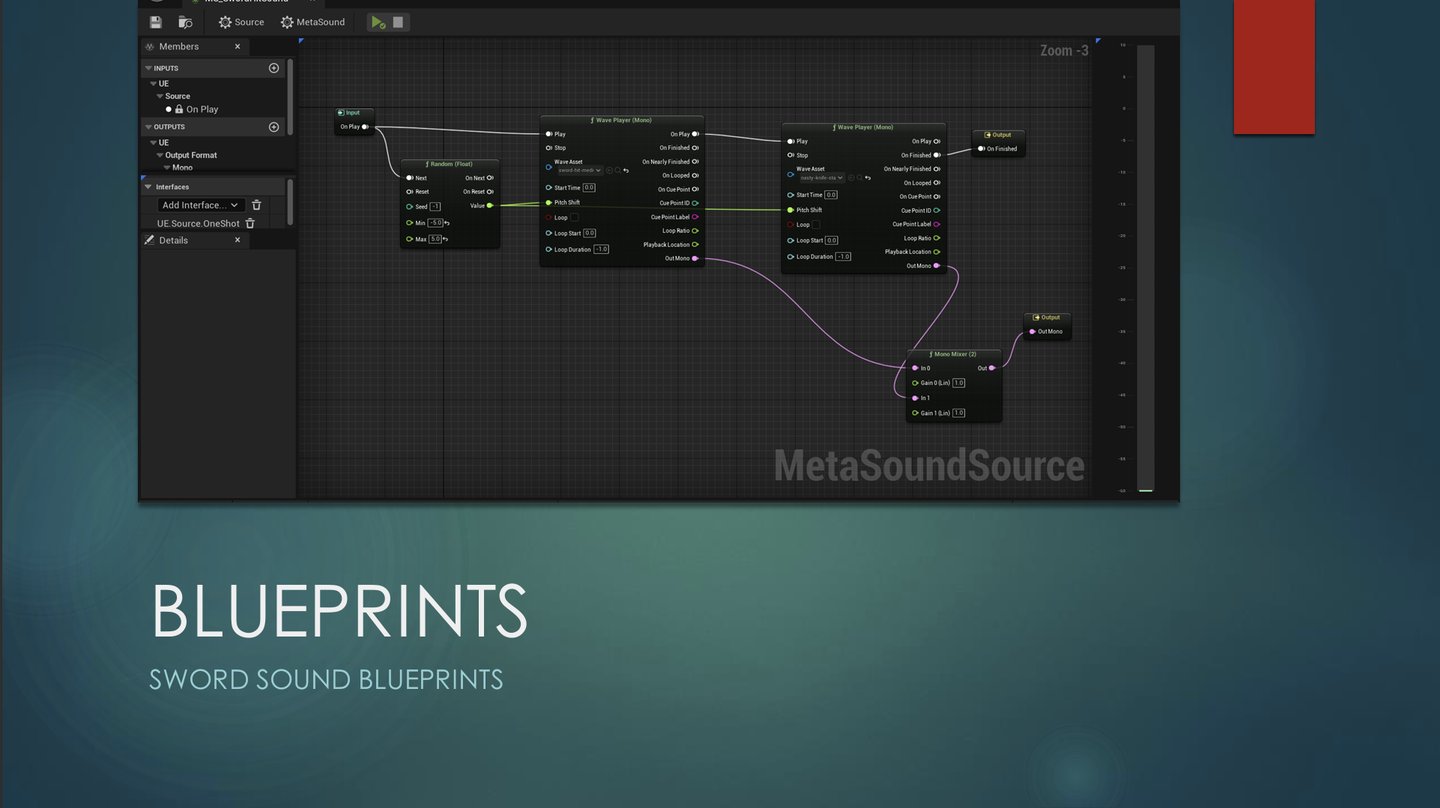Collapse the Interfaces section

[149, 187]
